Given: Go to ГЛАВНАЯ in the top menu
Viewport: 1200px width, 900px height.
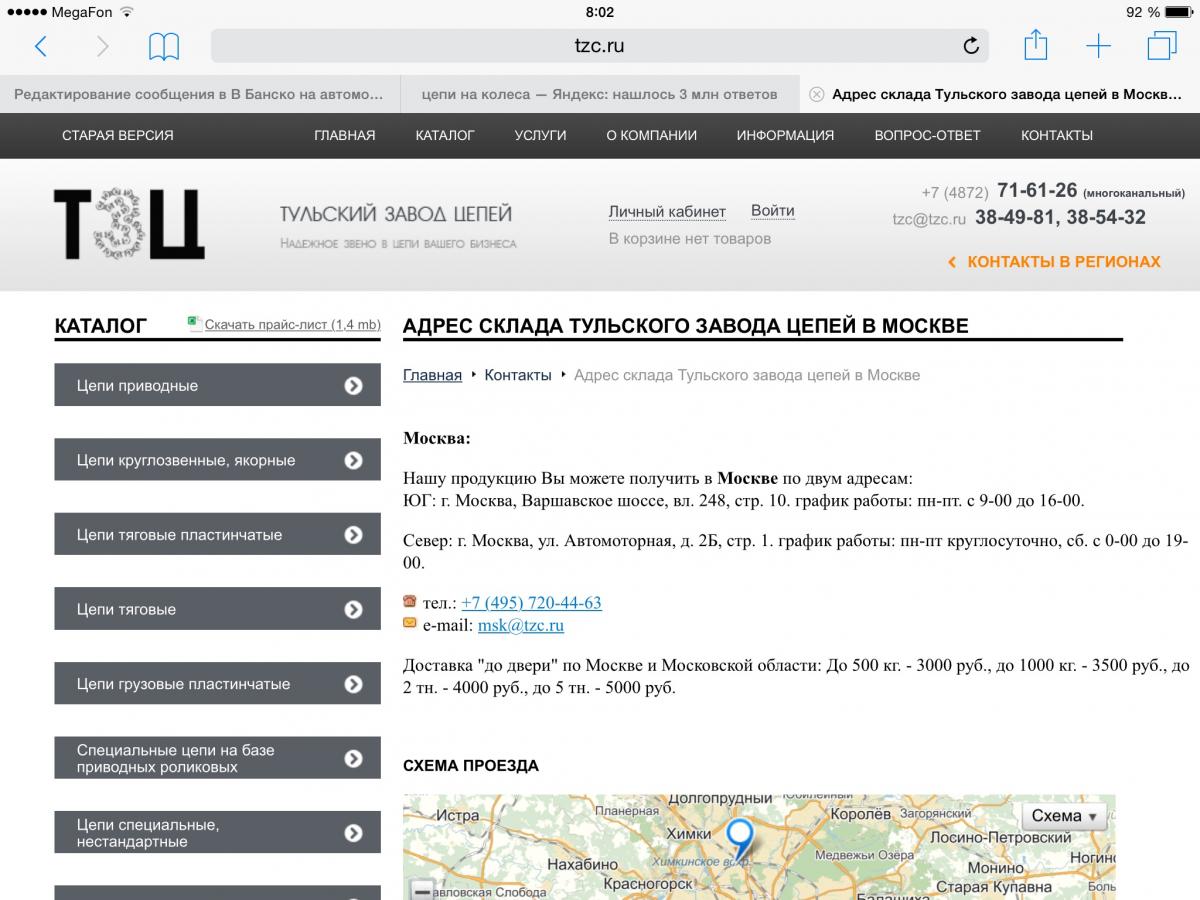Looking at the screenshot, I should [345, 135].
